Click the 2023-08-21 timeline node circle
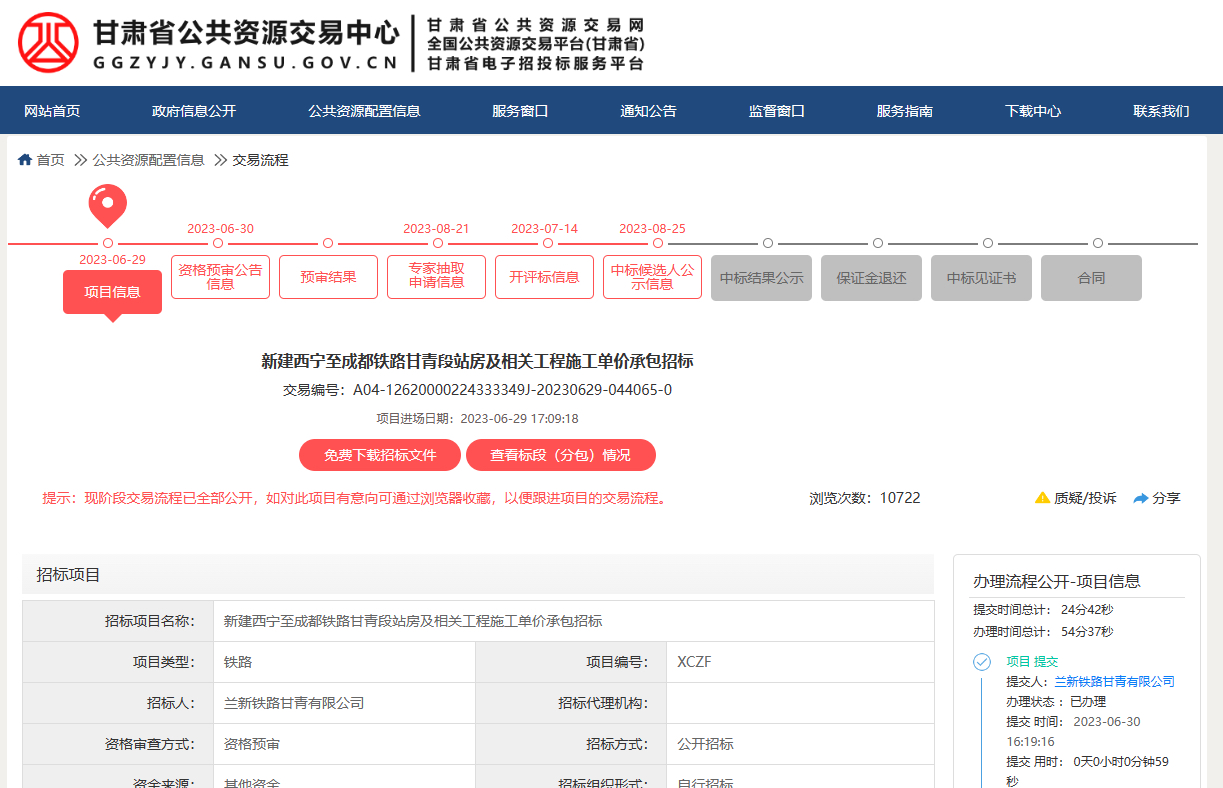 (437, 243)
